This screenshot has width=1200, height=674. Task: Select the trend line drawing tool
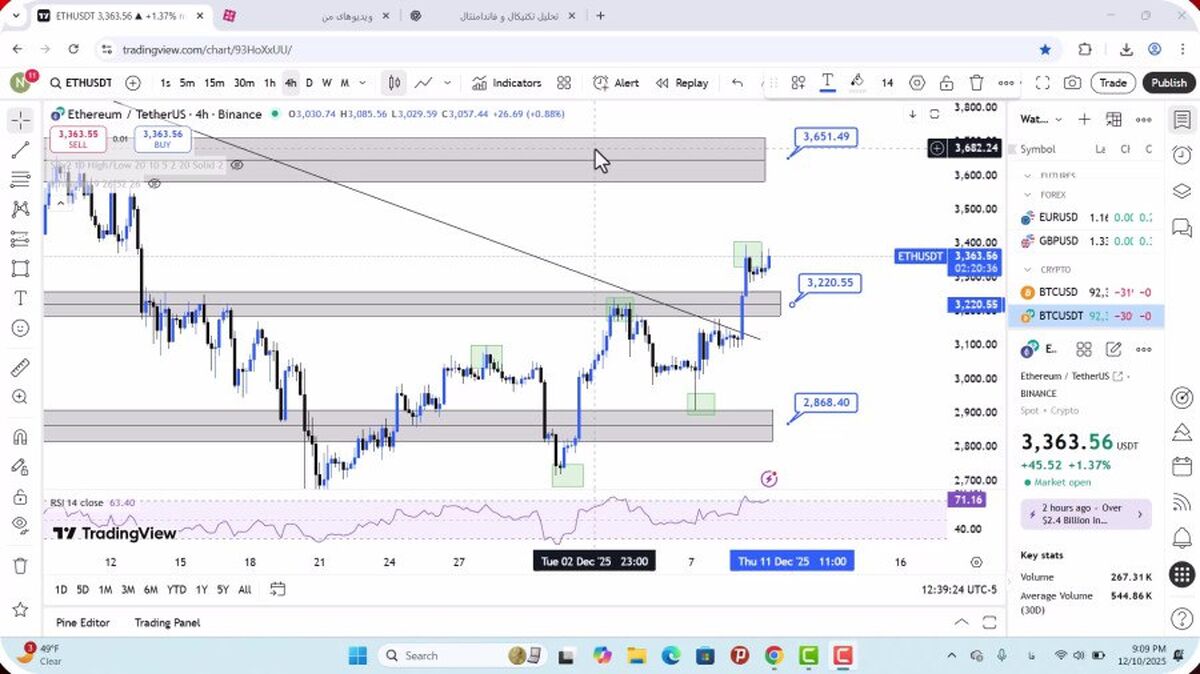tap(20, 150)
